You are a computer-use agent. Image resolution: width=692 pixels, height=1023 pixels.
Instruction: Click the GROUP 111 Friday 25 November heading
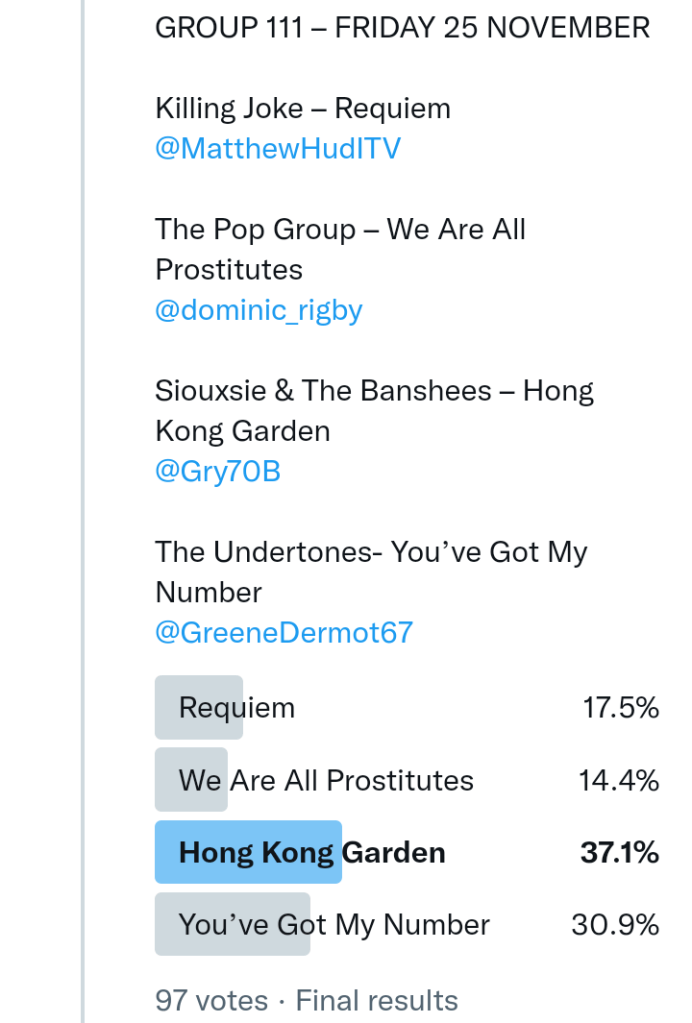click(402, 28)
